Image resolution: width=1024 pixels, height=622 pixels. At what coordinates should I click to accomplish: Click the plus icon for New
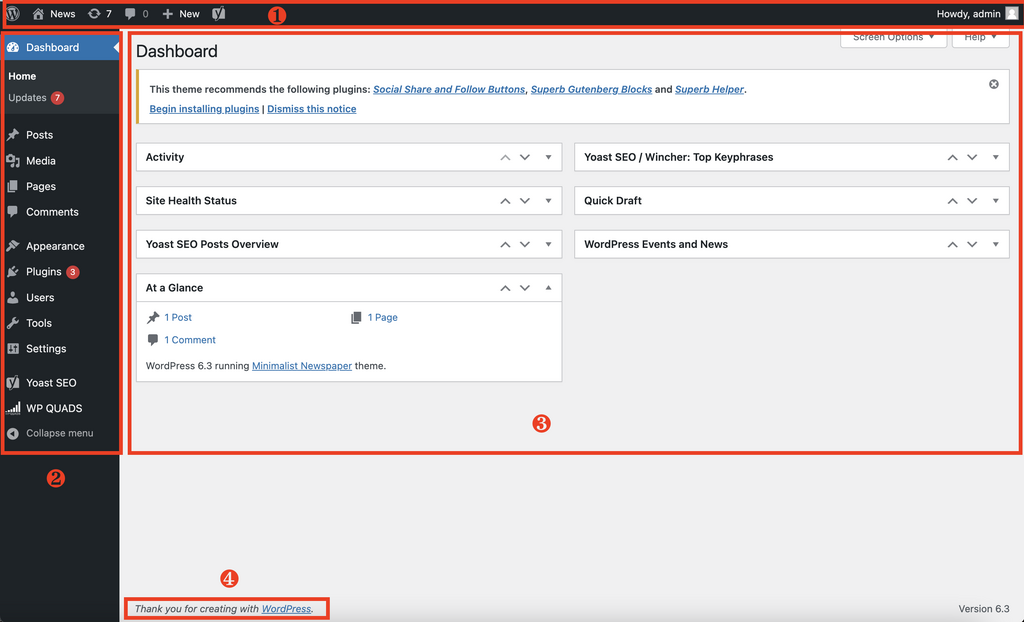168,14
